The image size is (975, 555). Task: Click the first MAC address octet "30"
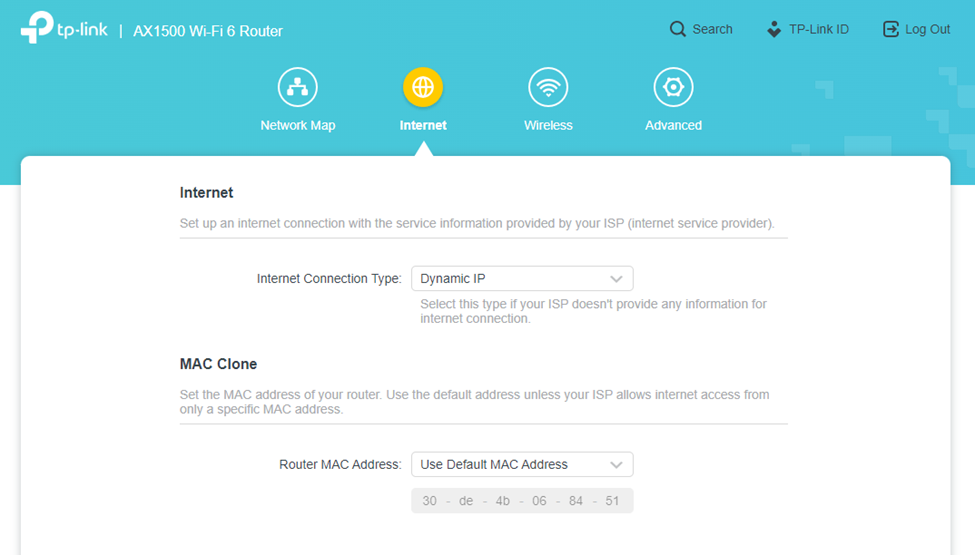(x=430, y=501)
